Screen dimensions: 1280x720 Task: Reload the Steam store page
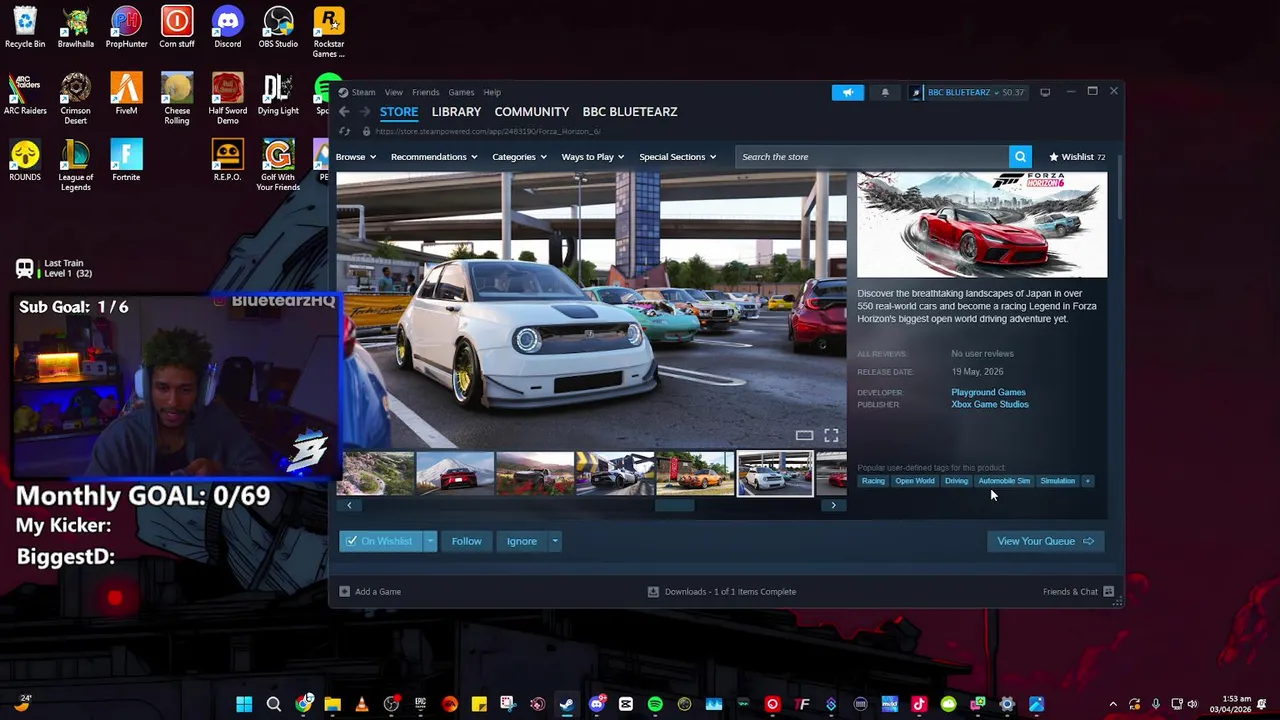pyautogui.click(x=345, y=131)
